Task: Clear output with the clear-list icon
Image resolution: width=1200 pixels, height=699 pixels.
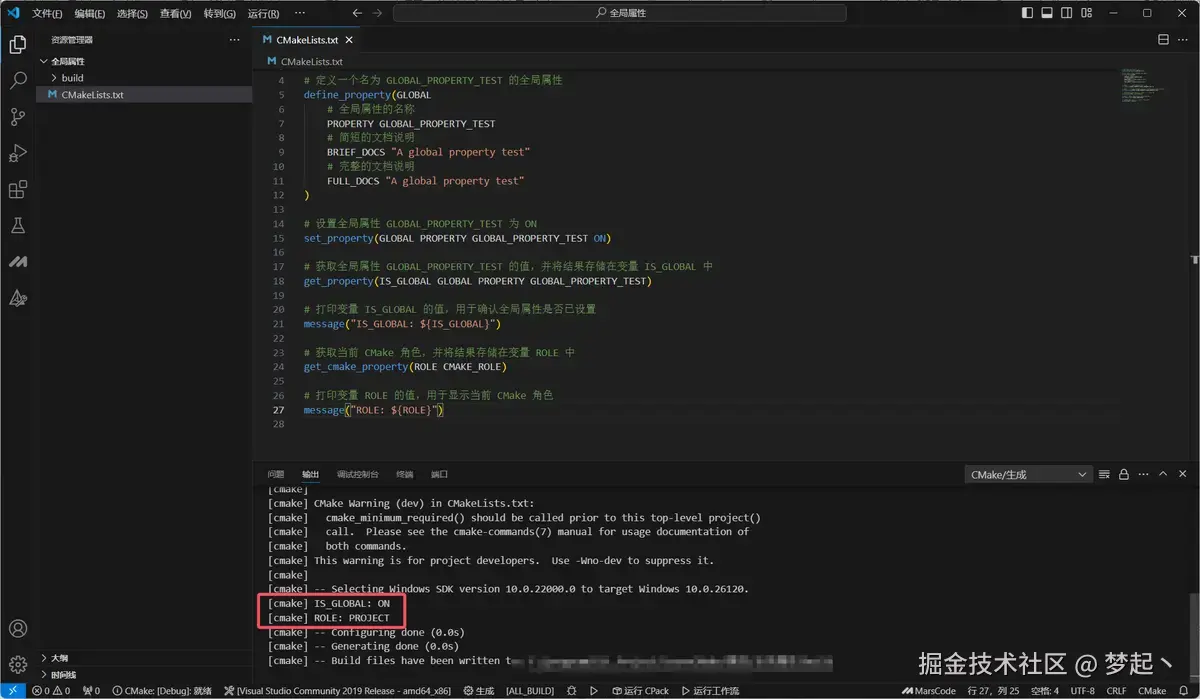Action: tap(1104, 474)
